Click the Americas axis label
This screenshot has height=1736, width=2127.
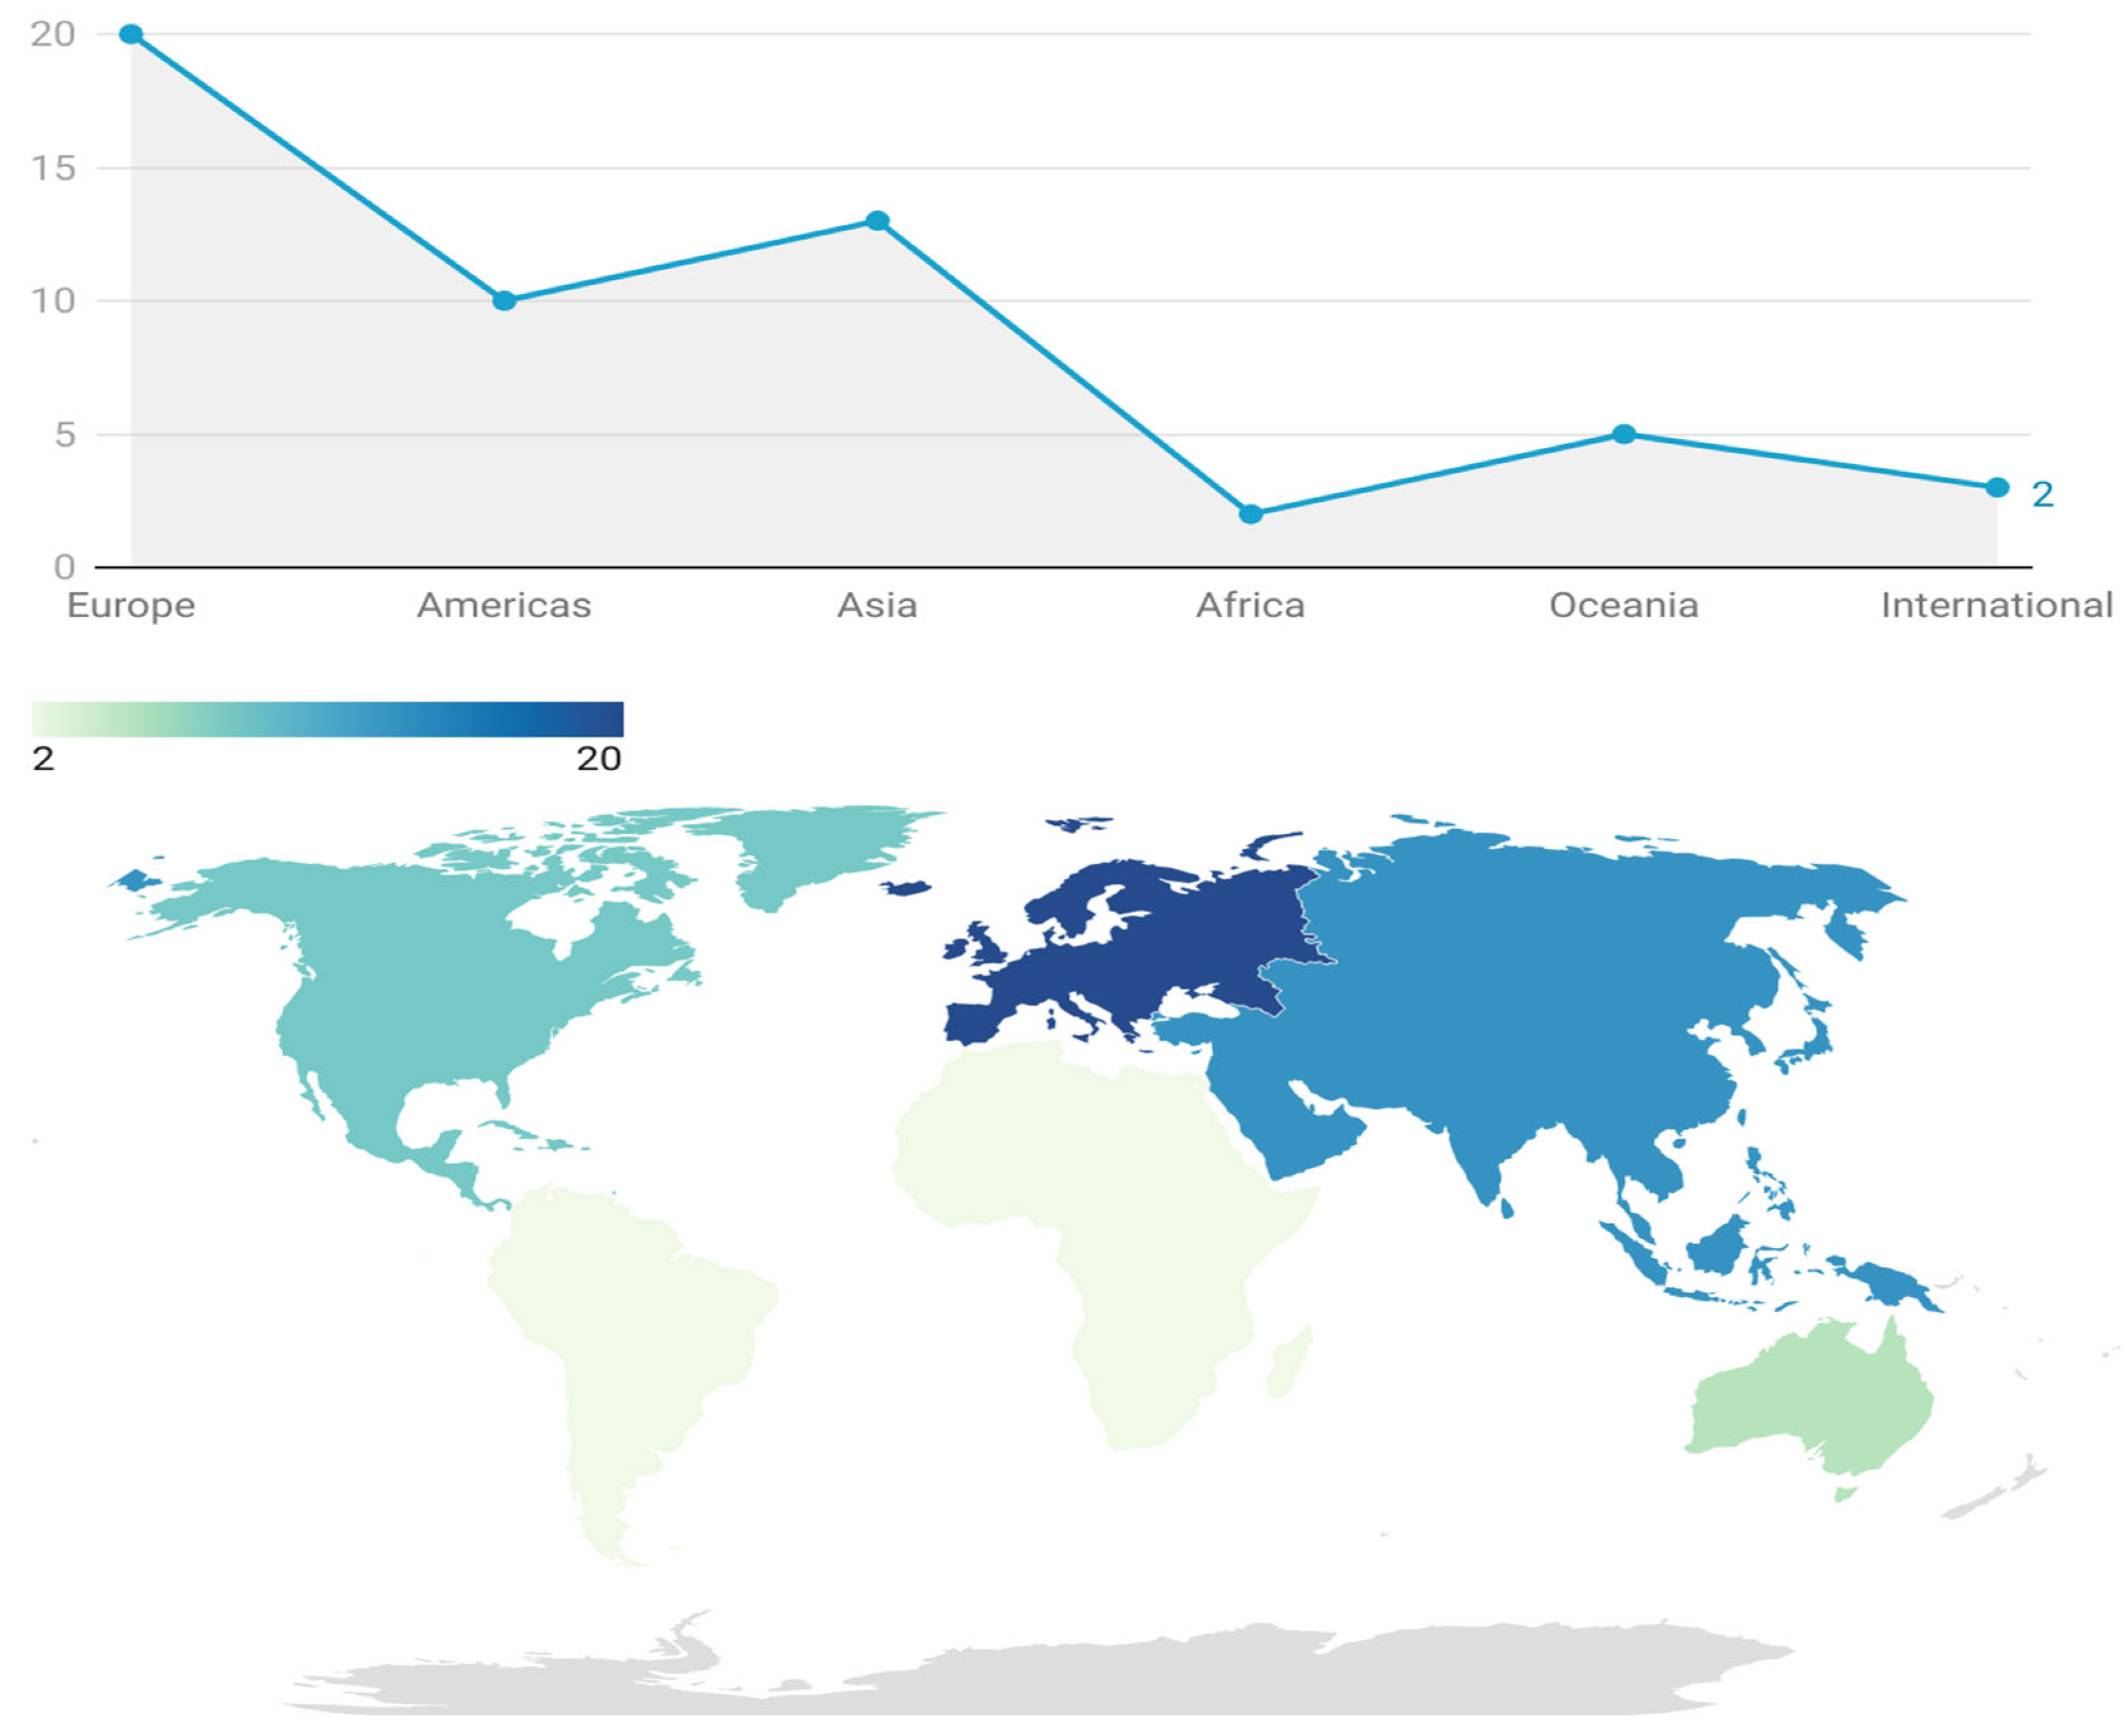click(x=504, y=606)
